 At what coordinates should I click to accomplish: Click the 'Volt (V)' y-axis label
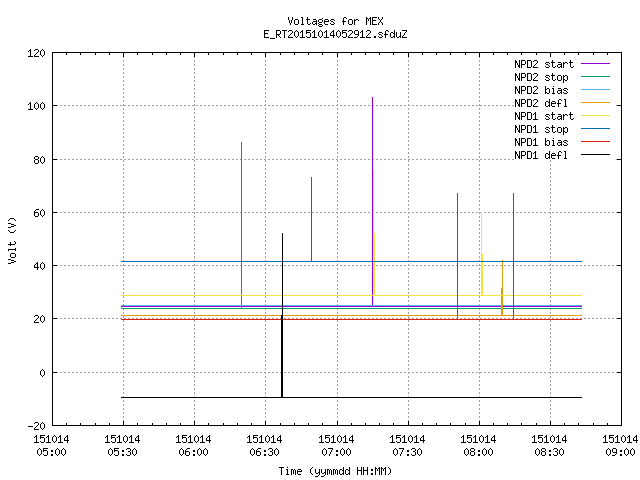(13, 241)
